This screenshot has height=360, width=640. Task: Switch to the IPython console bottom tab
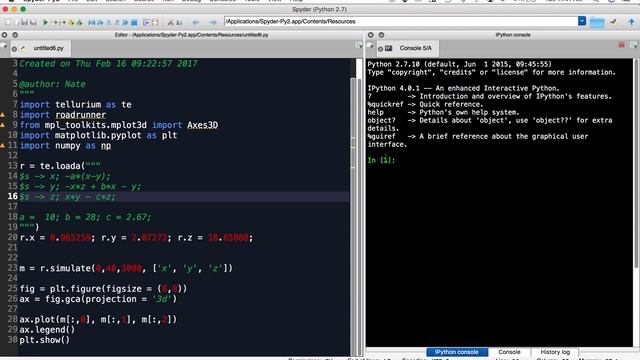pos(457,352)
